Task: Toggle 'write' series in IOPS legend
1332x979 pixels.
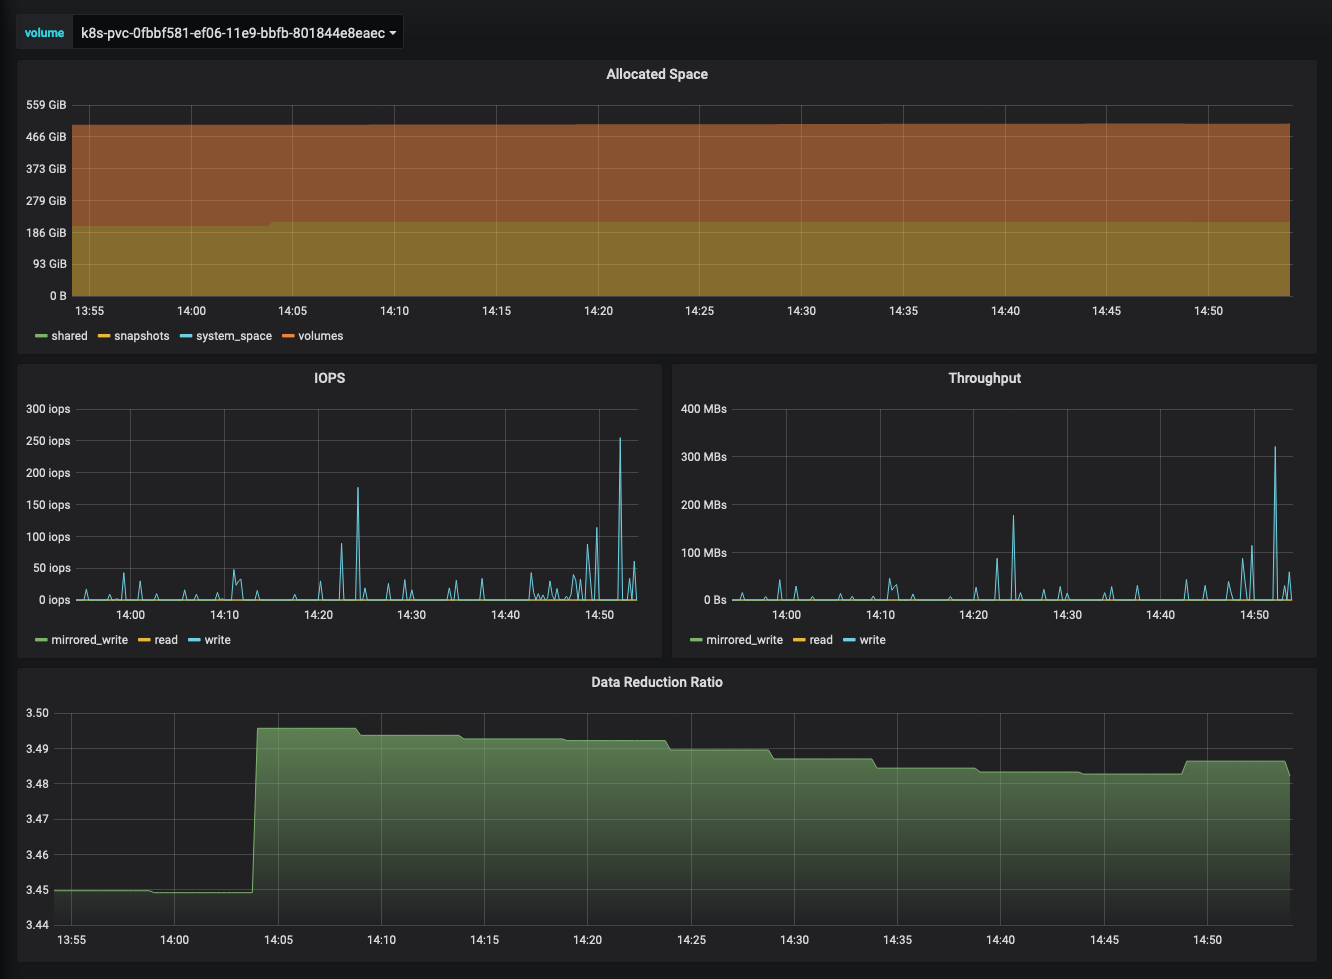Action: 218,640
